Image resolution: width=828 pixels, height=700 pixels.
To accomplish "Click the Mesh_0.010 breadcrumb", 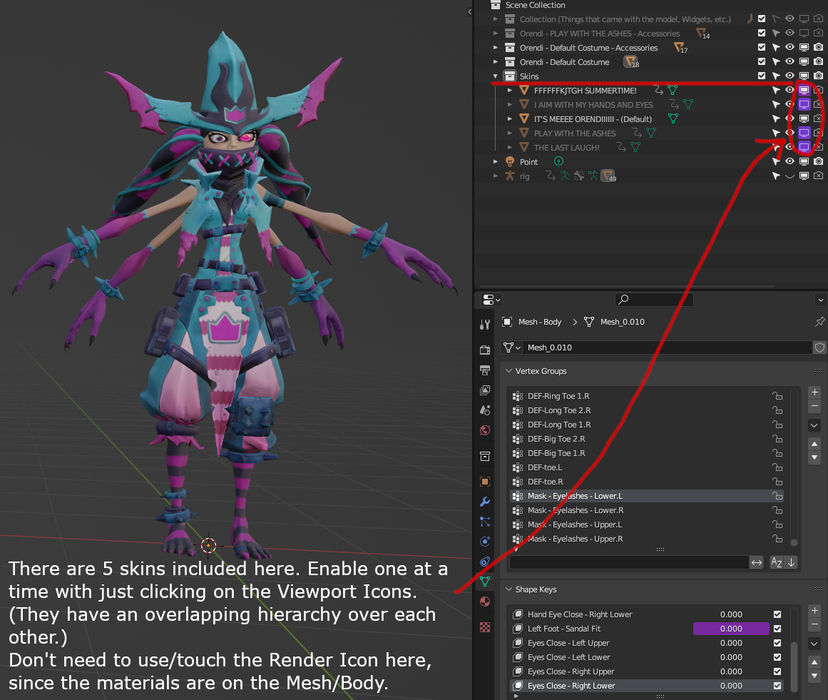I will (x=622, y=321).
